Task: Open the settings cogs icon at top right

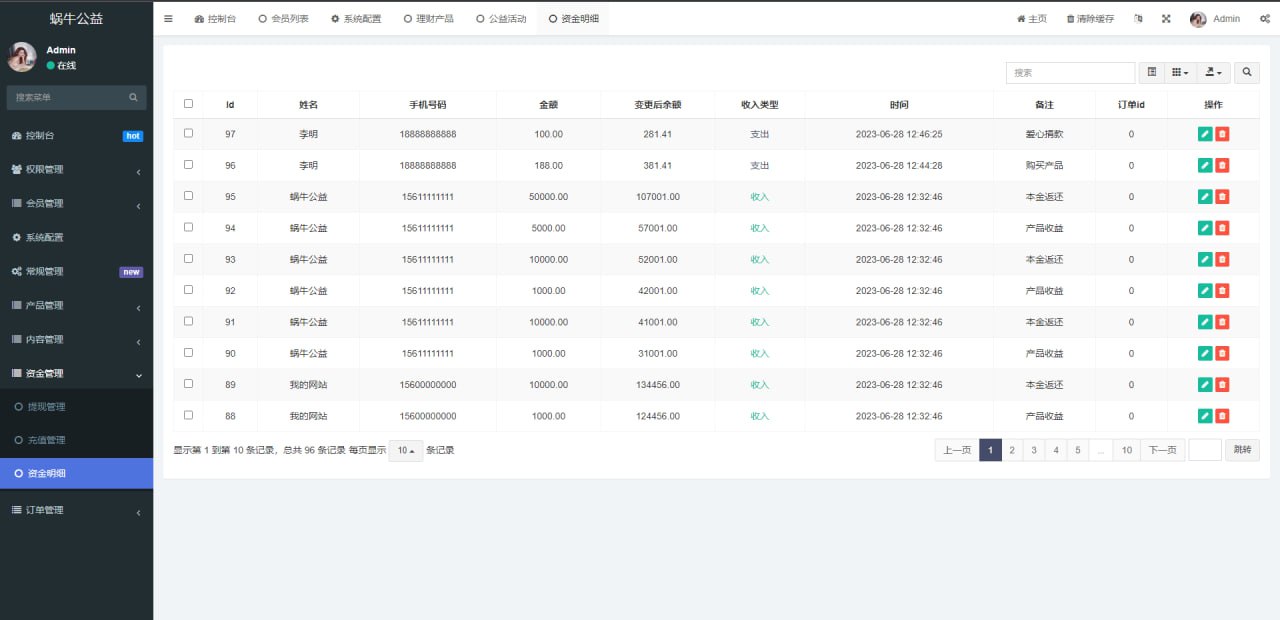Action: (1265, 19)
